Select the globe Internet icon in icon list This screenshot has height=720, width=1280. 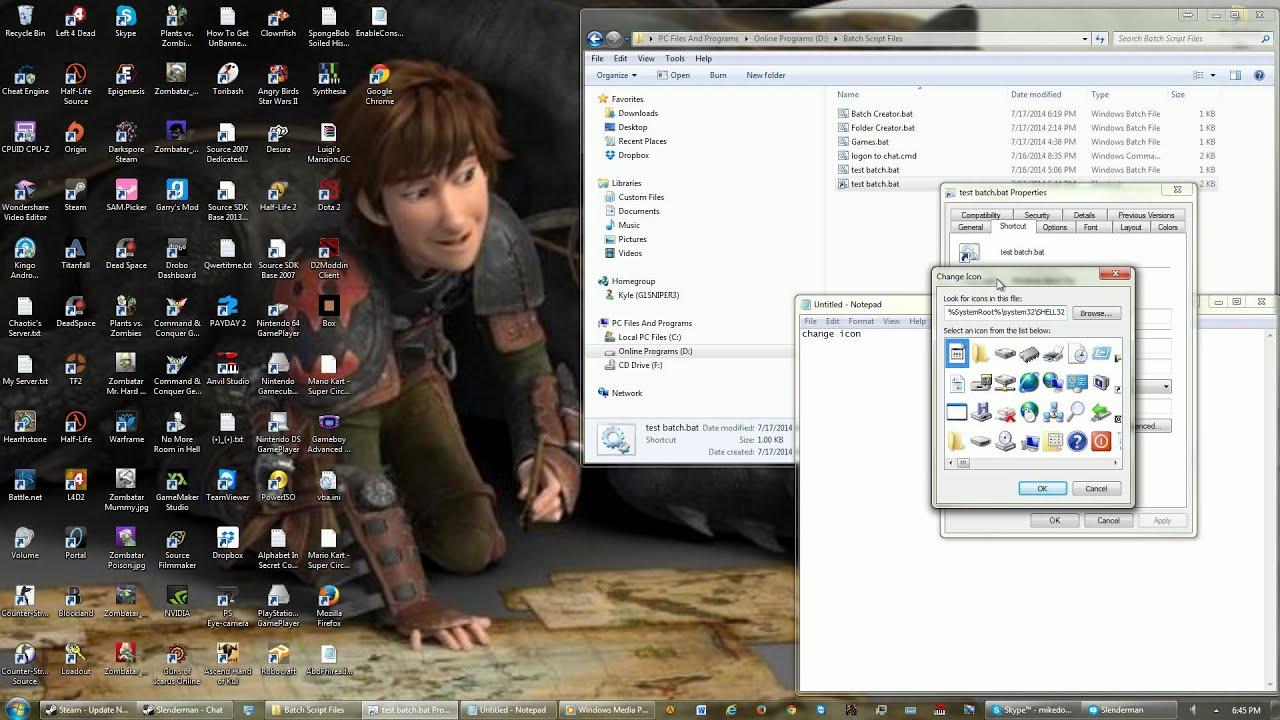click(x=1031, y=381)
